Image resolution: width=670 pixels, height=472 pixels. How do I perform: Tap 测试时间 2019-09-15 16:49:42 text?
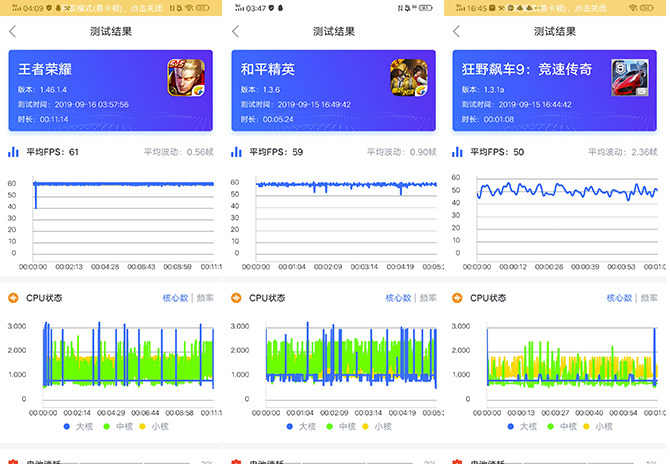[x=296, y=105]
